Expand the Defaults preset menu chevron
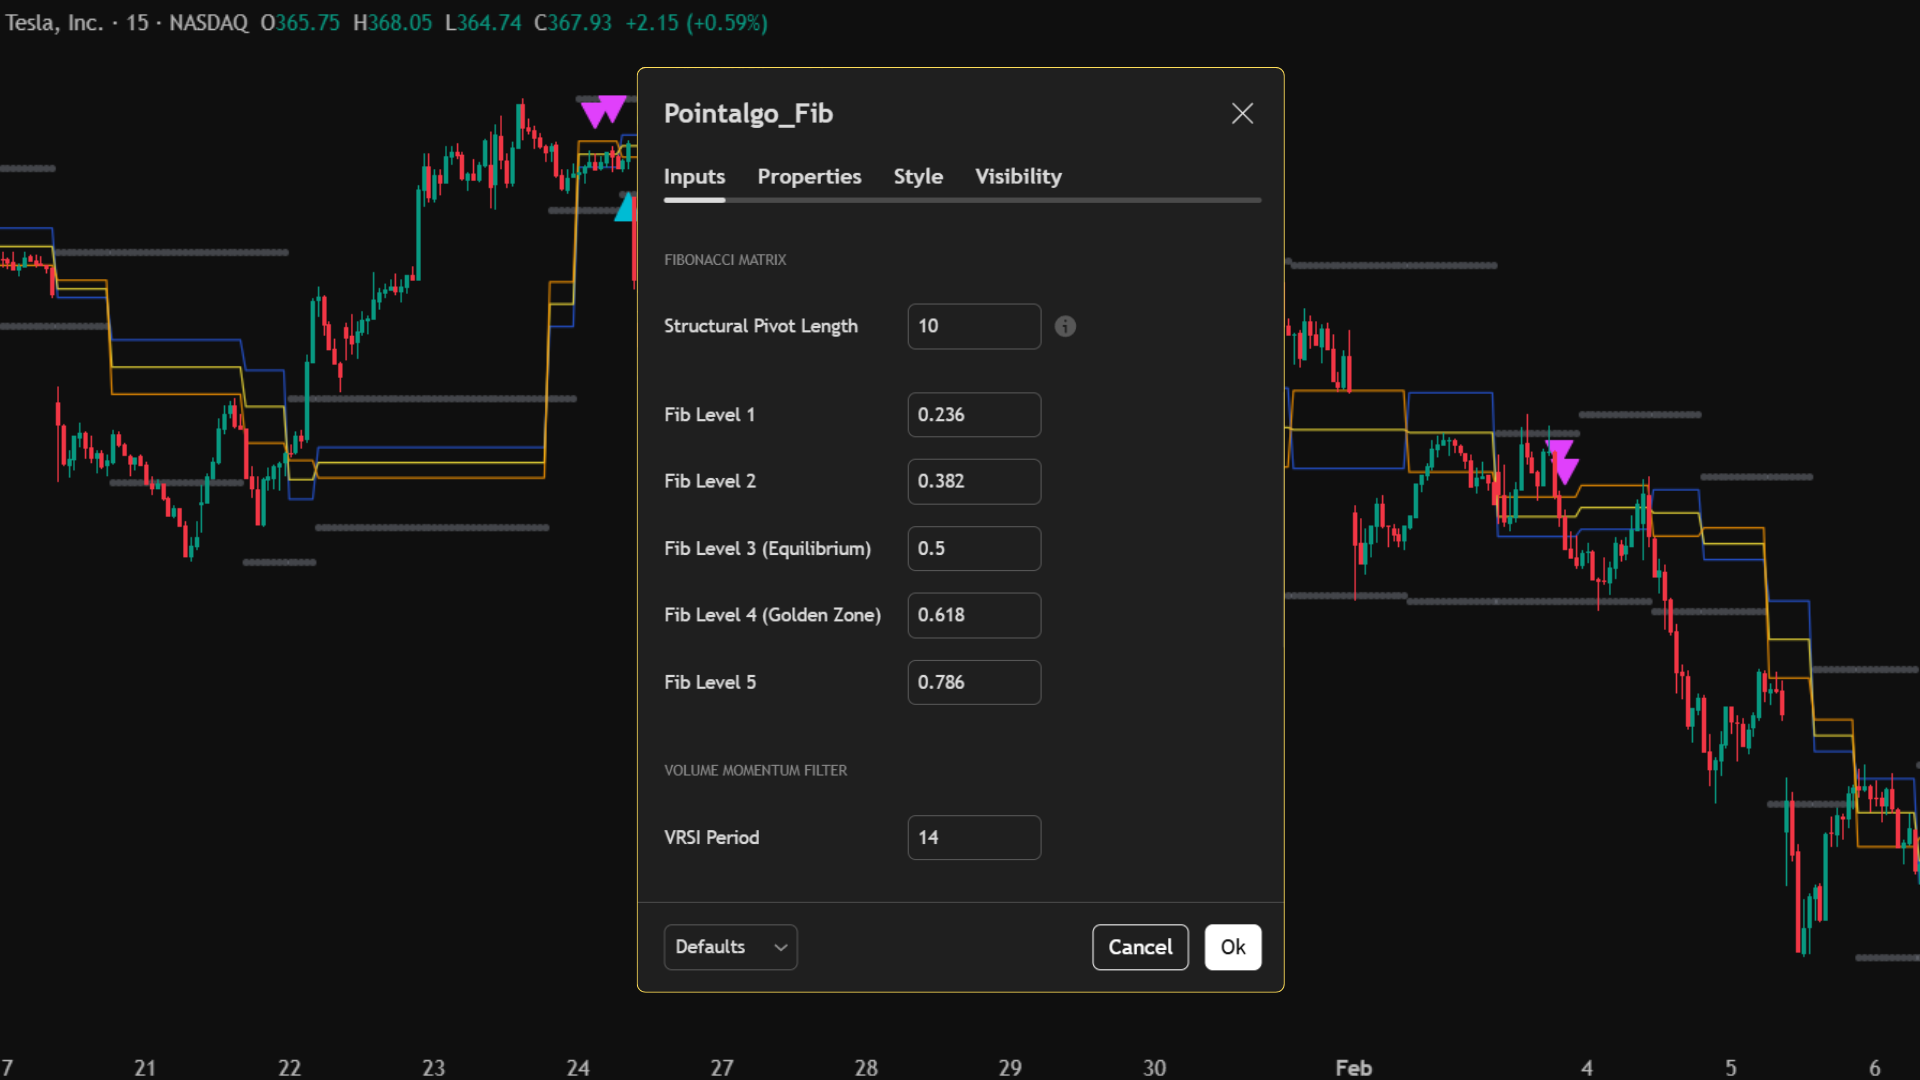This screenshot has height=1080, width=1920. pyautogui.click(x=781, y=947)
